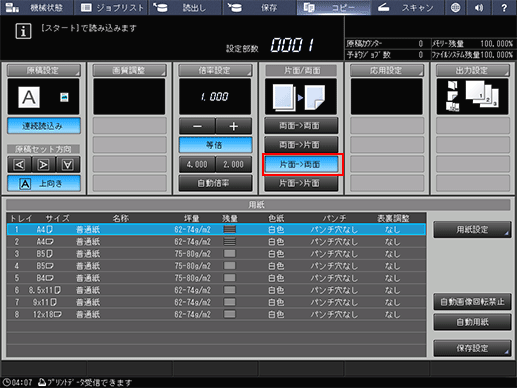Screen dimensions: 517x388
Task: Select 等倍 magnification
Action: [x=215, y=145]
